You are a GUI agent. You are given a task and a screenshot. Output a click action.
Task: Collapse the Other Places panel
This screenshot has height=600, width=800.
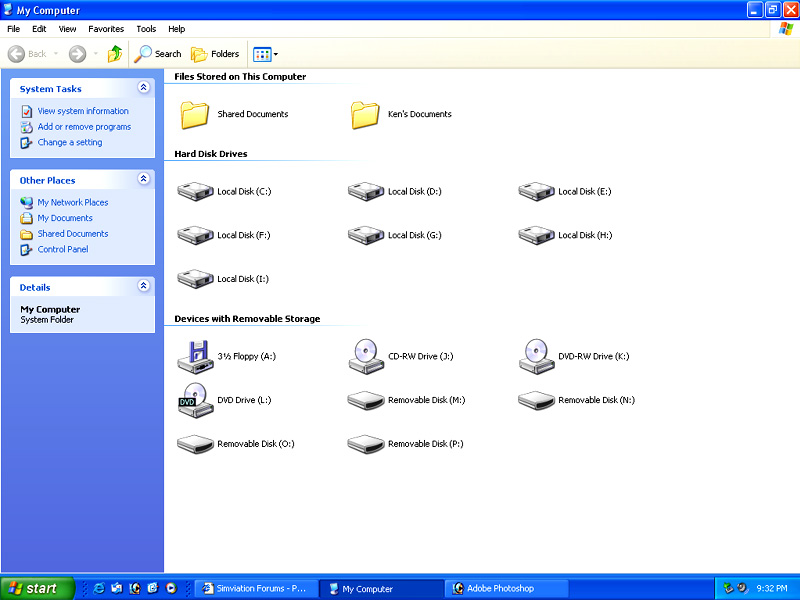click(144, 179)
